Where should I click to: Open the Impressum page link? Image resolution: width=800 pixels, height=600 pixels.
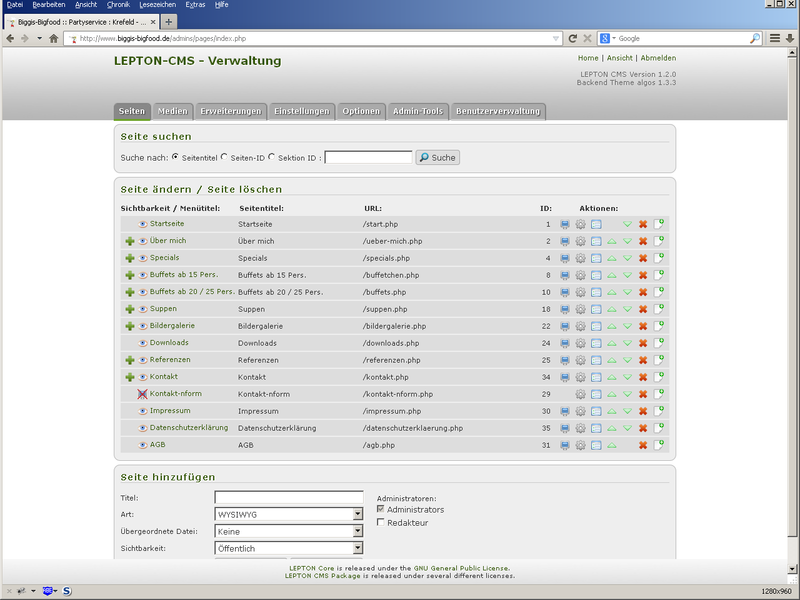click(170, 411)
